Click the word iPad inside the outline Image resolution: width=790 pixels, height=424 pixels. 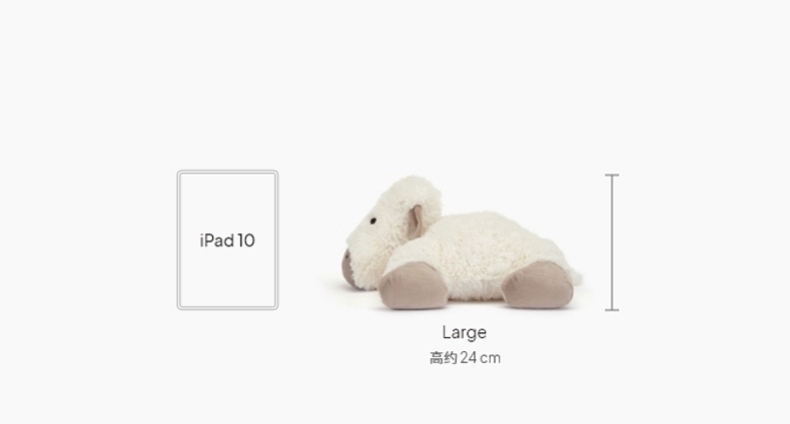(217, 240)
